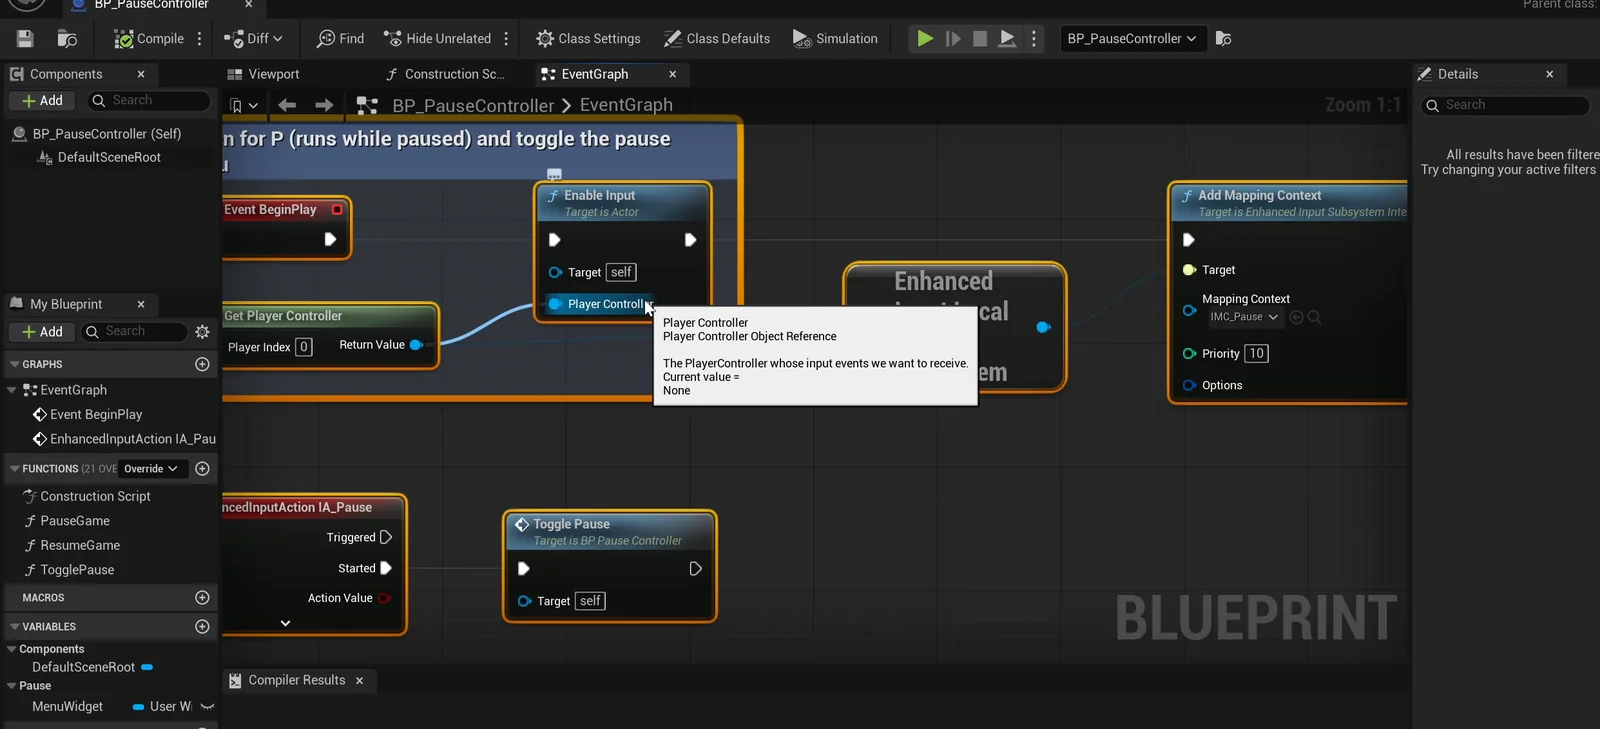Switch to the Construction Script tab
Screen dimensions: 1600x729
pos(445,74)
